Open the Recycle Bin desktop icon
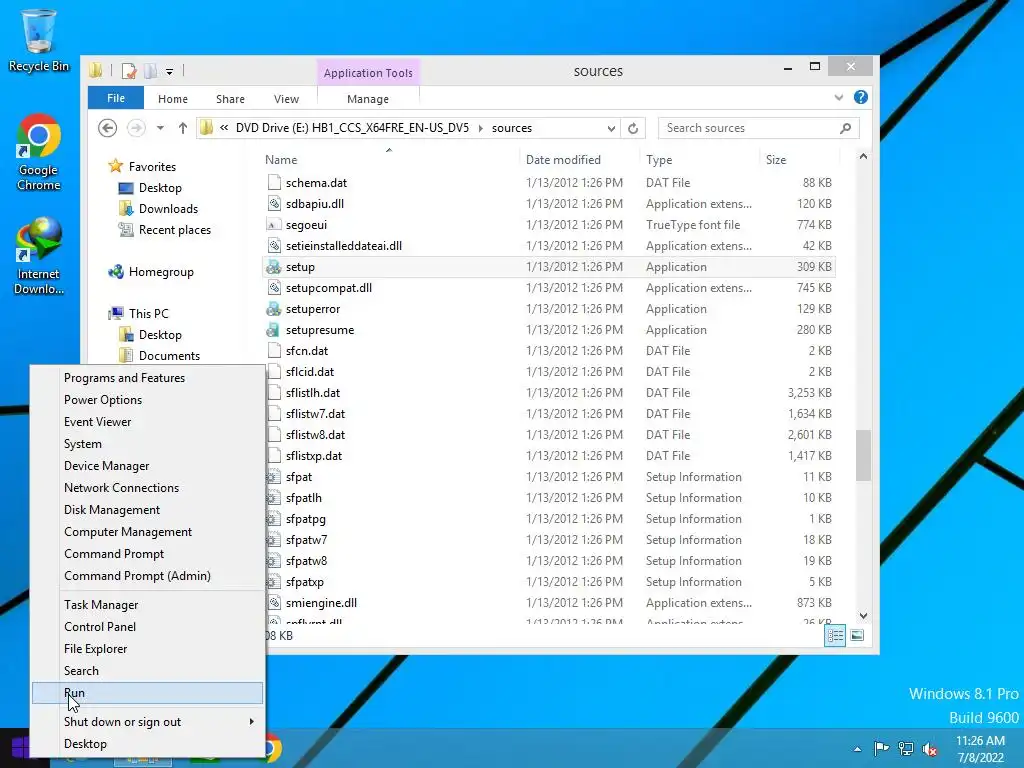The height and width of the screenshot is (768, 1024). (39, 39)
